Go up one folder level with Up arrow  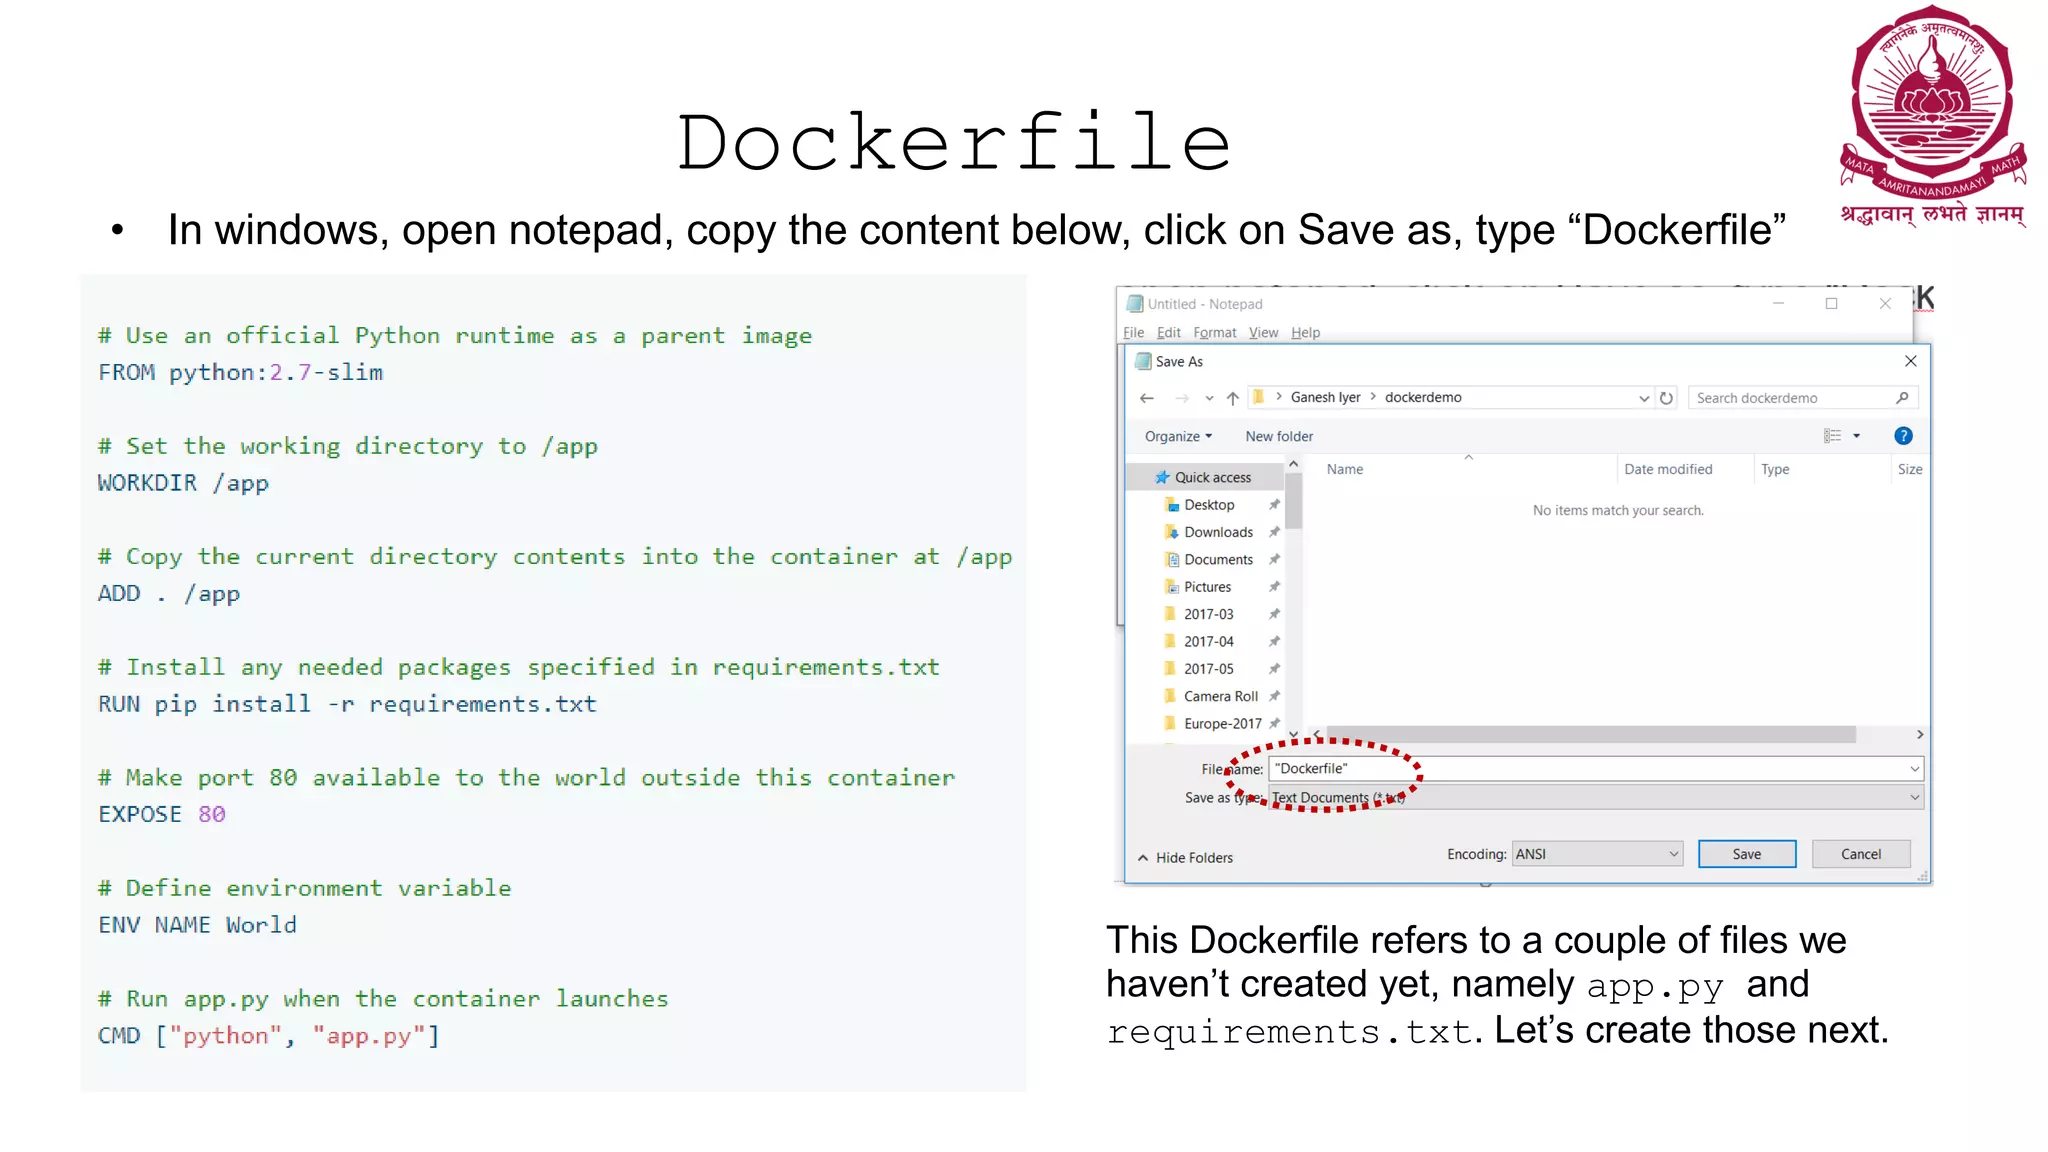tap(1233, 398)
